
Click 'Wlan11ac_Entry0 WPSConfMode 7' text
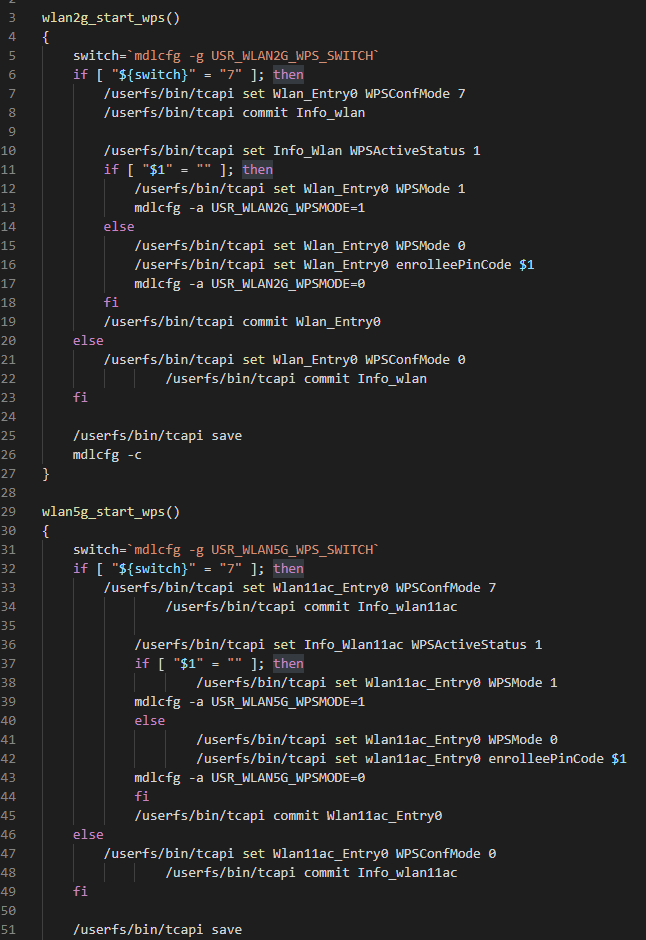(x=384, y=588)
